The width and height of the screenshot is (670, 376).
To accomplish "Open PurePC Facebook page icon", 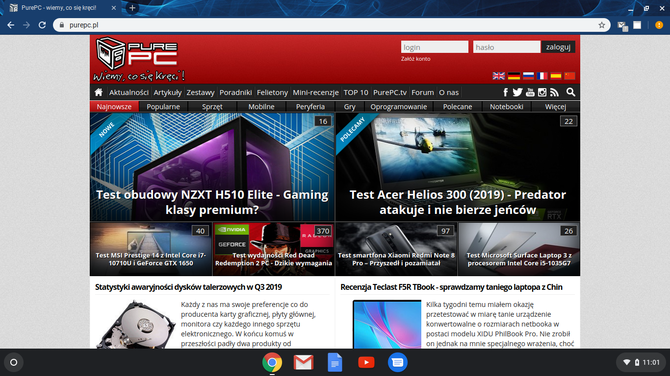I will (x=505, y=92).
